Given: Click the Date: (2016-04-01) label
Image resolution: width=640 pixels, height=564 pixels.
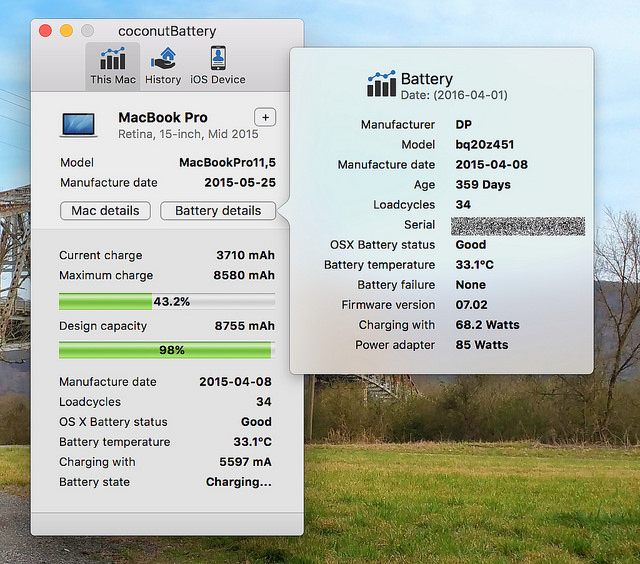Looking at the screenshot, I should pyautogui.click(x=454, y=95).
